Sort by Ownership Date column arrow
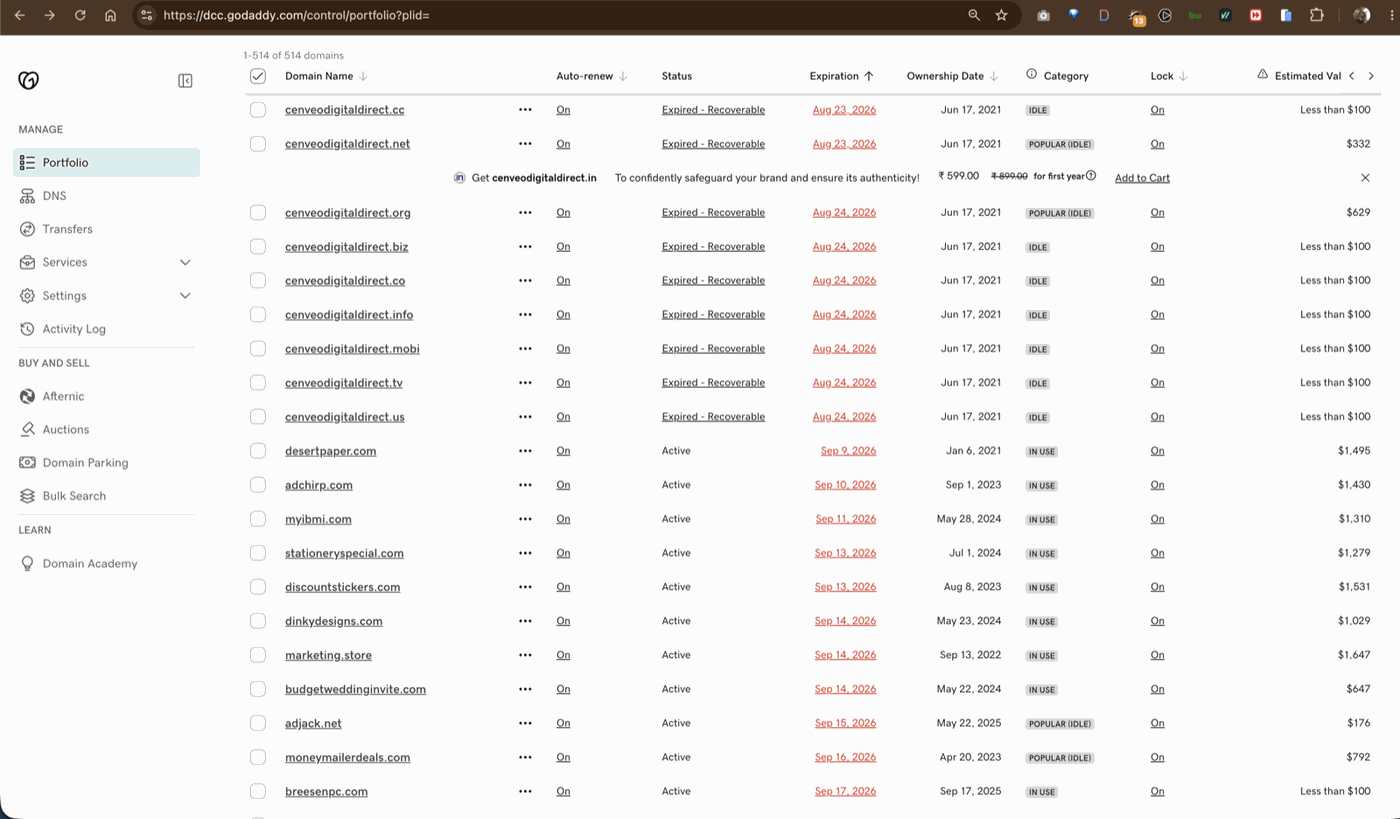 [994, 76]
